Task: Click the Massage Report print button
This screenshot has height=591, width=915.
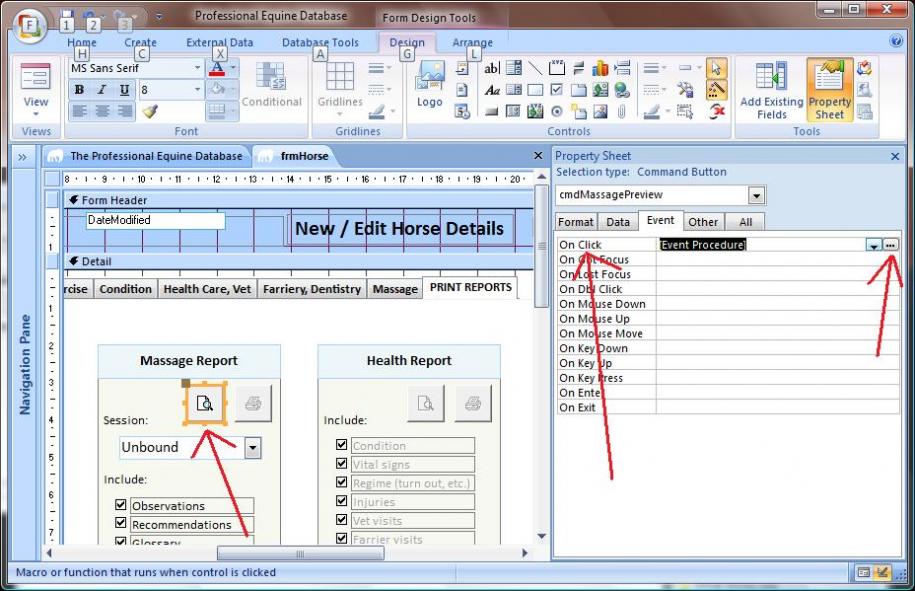Action: (253, 403)
